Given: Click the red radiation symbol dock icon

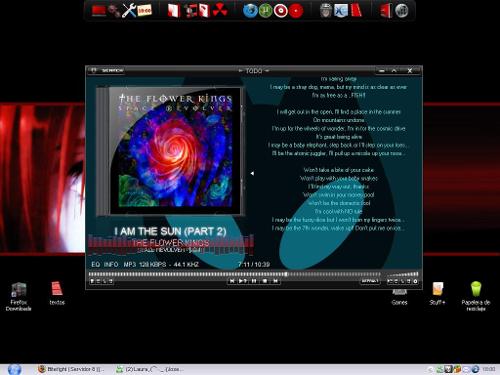Looking at the screenshot, I should point(220,10).
